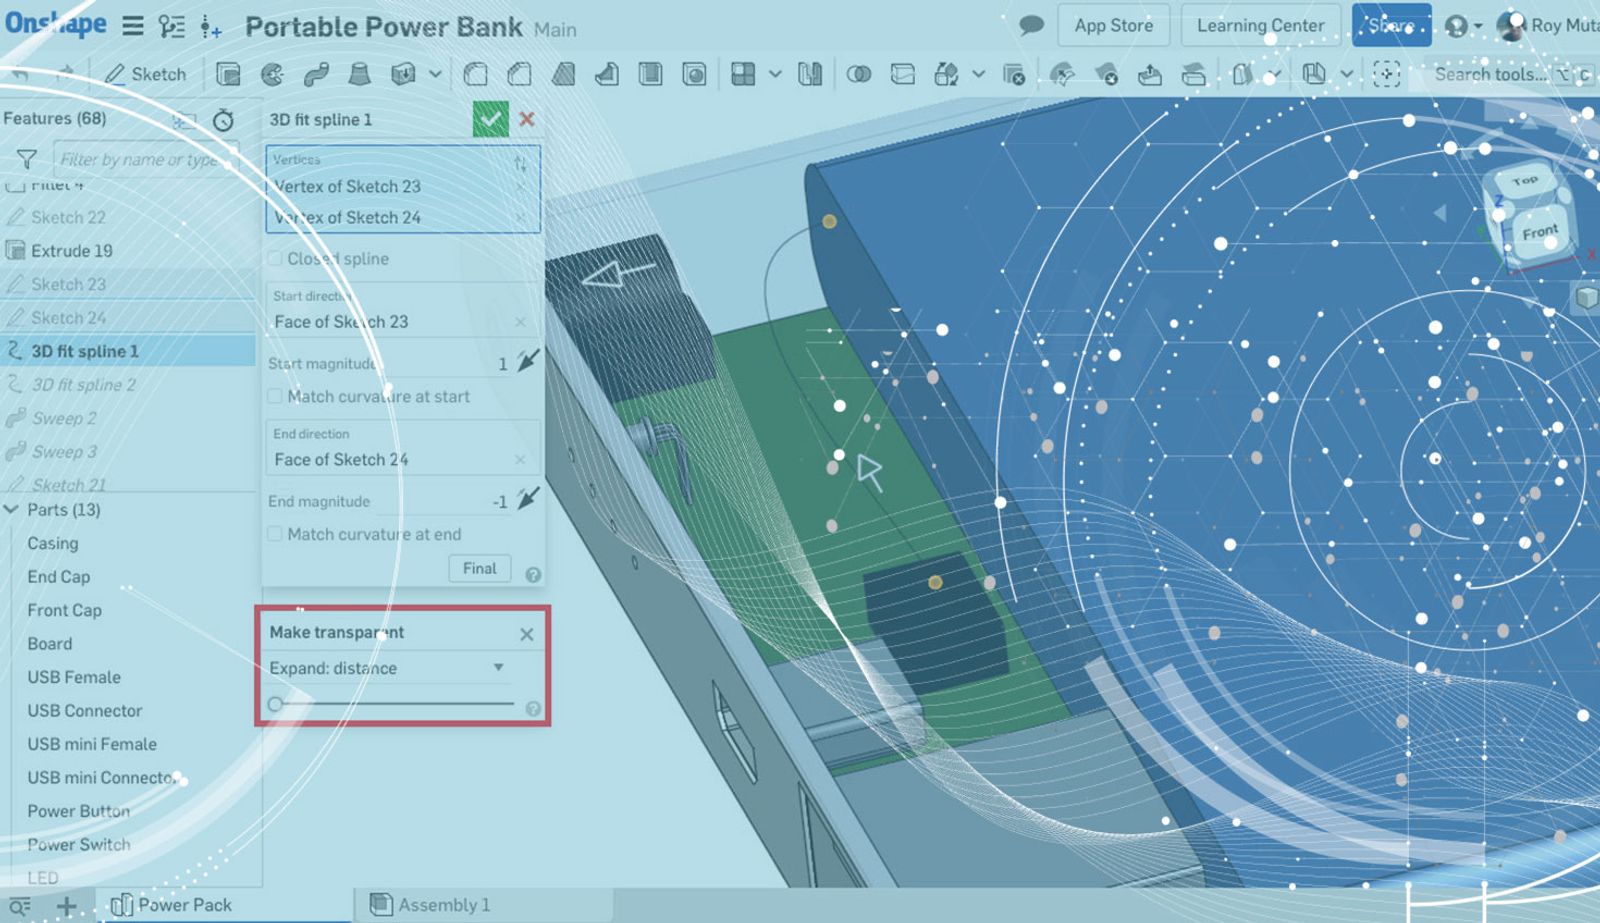The height and width of the screenshot is (923, 1600).
Task: Select the Sweep tool in toolbar
Action: [316, 74]
